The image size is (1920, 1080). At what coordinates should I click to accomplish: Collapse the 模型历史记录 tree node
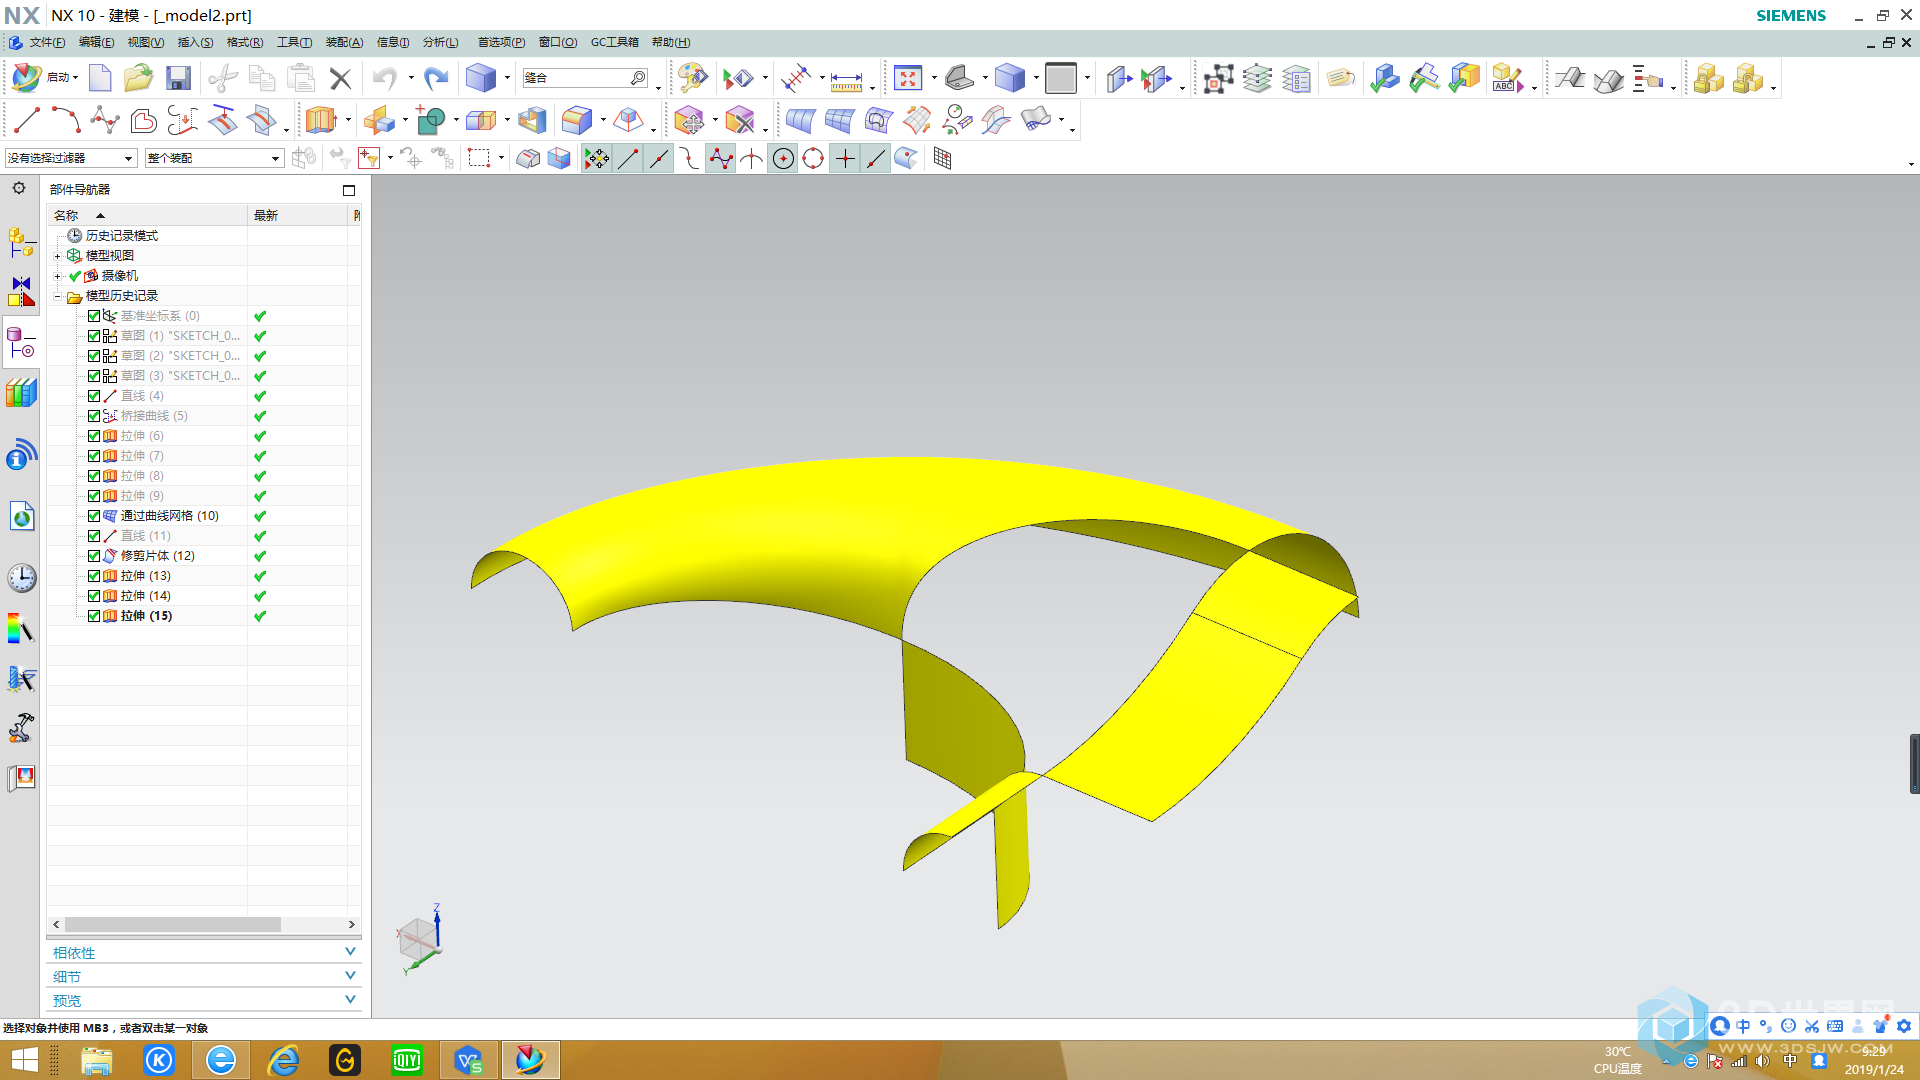[58, 296]
